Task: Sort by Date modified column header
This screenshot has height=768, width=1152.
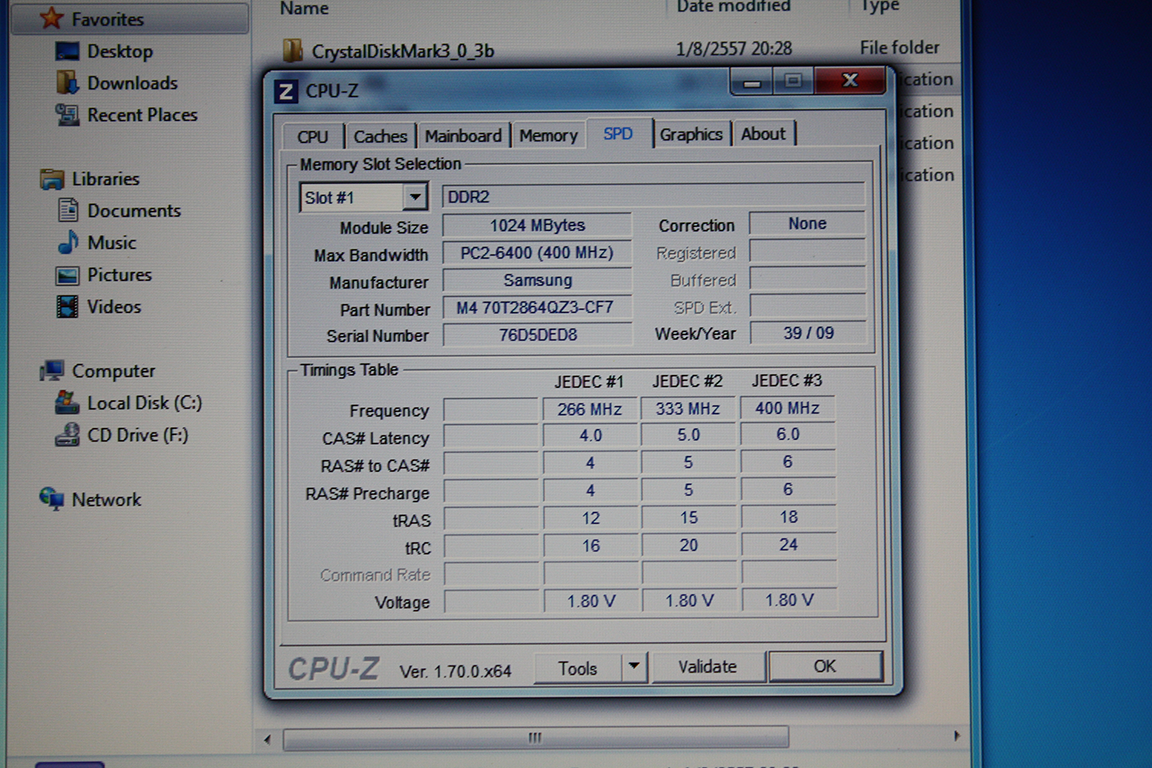Action: pos(733,7)
